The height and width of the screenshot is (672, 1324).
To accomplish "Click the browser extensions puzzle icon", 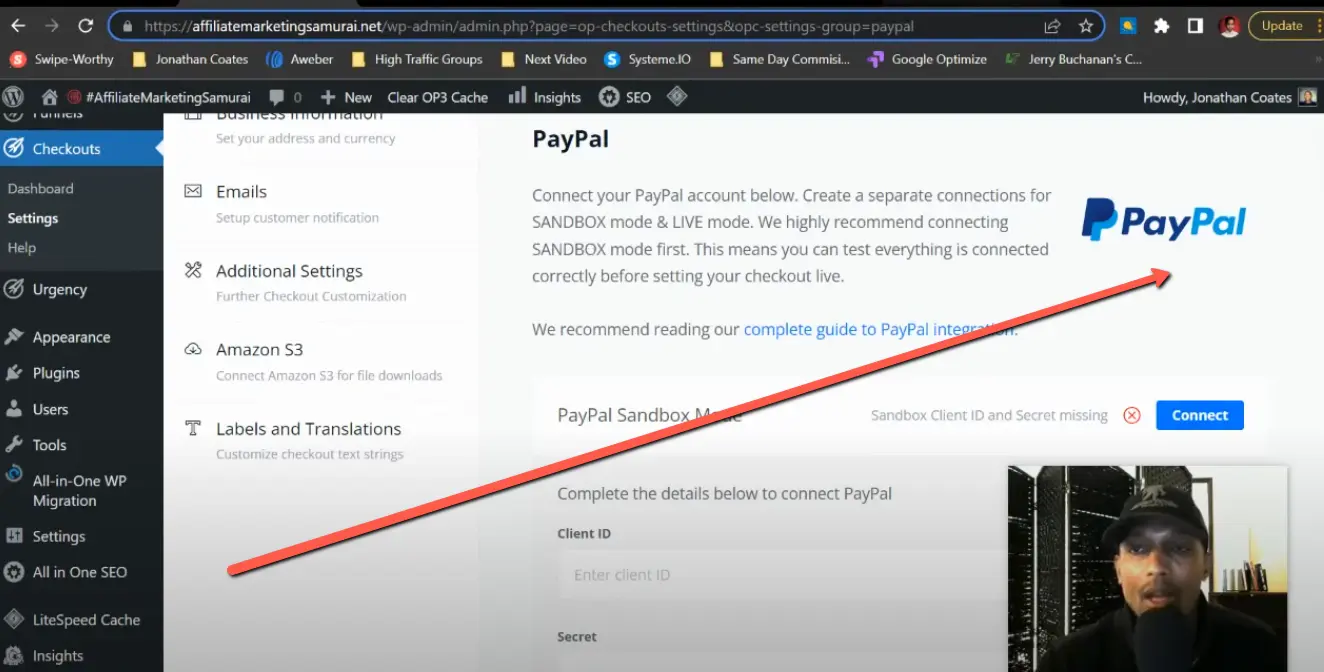I will (x=1161, y=25).
